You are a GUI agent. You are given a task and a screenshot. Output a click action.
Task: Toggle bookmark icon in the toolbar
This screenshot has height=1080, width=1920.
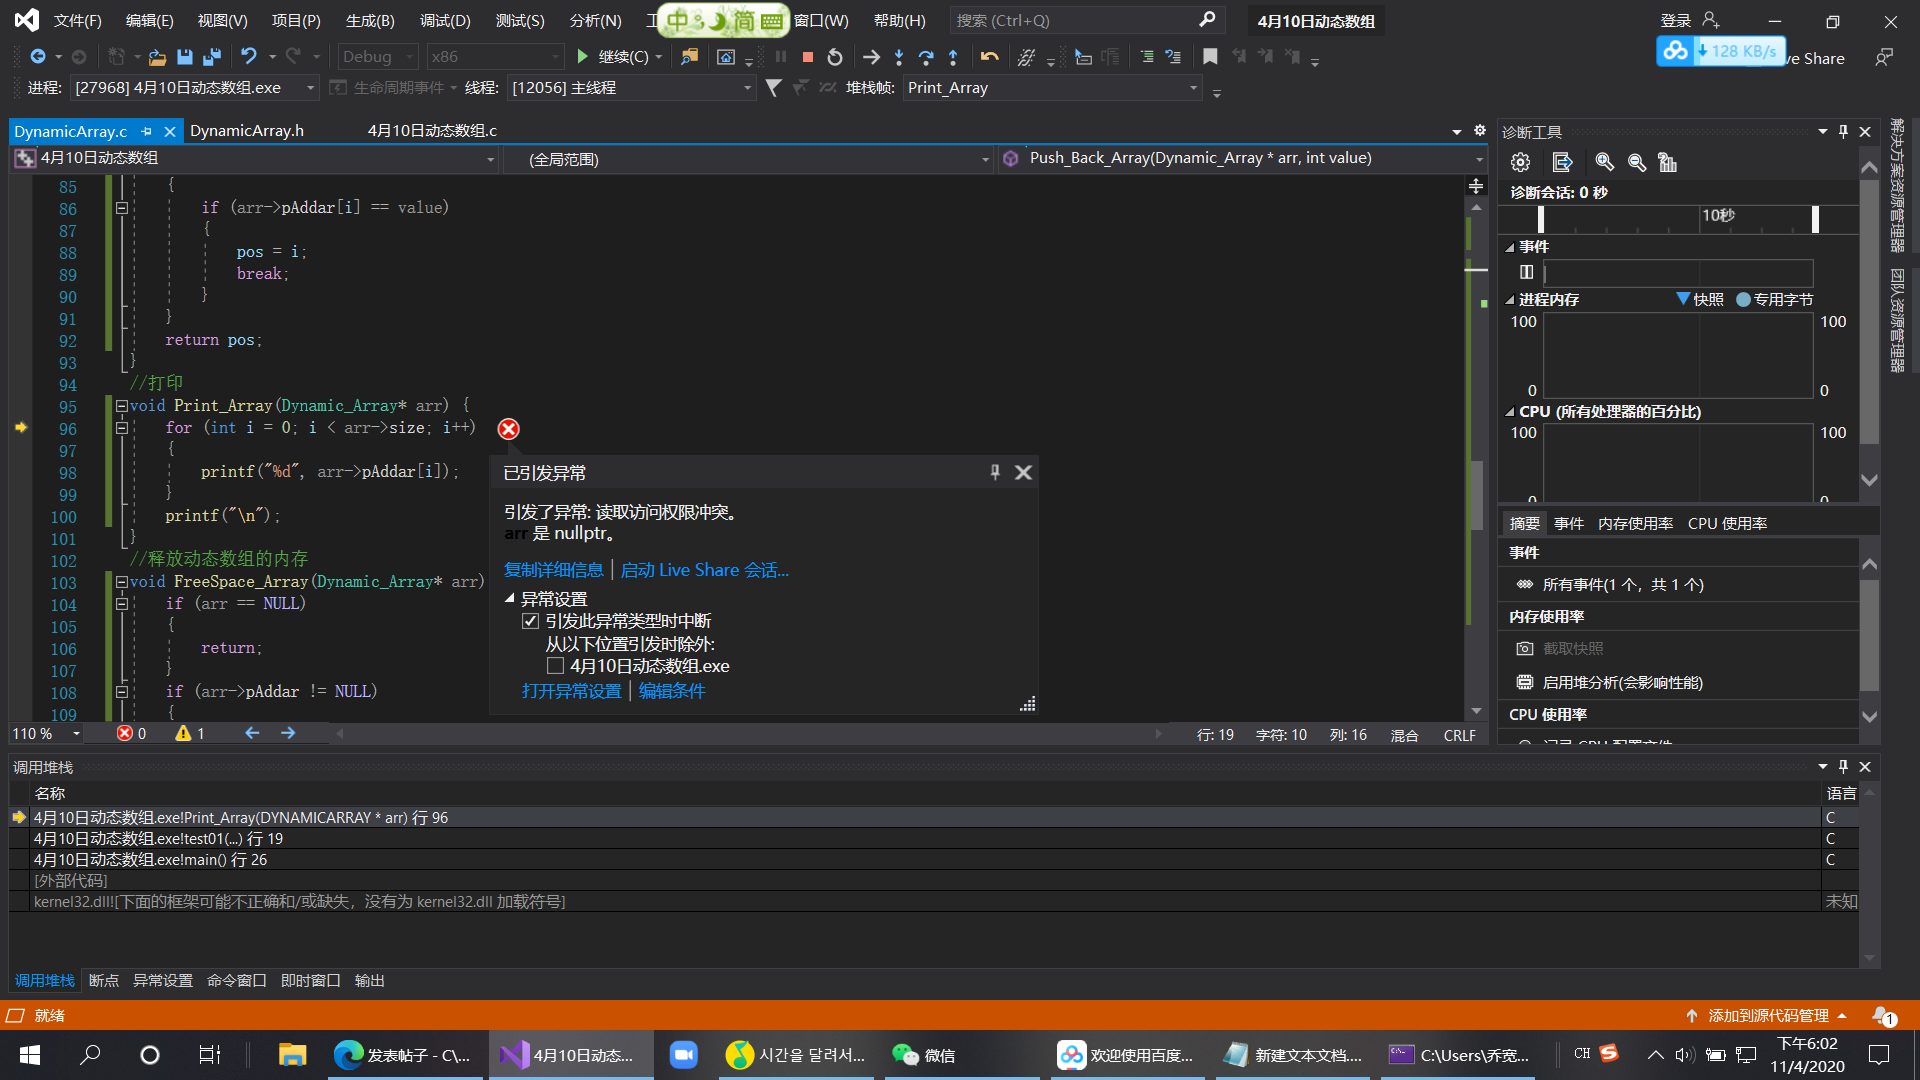tap(1210, 57)
